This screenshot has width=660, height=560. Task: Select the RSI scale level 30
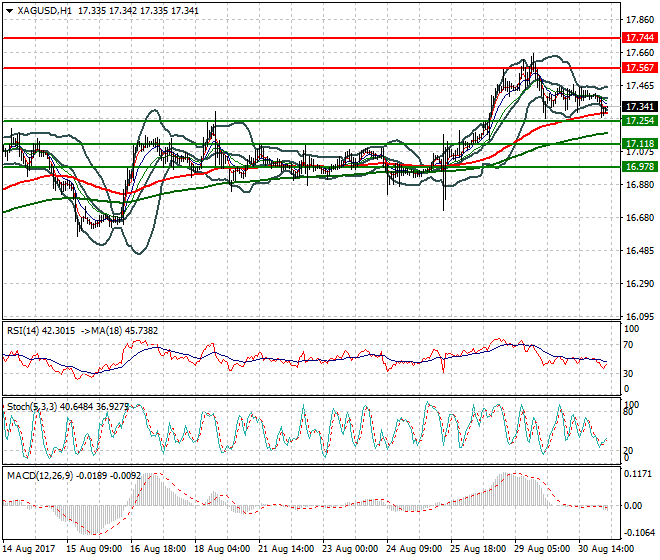click(628, 374)
